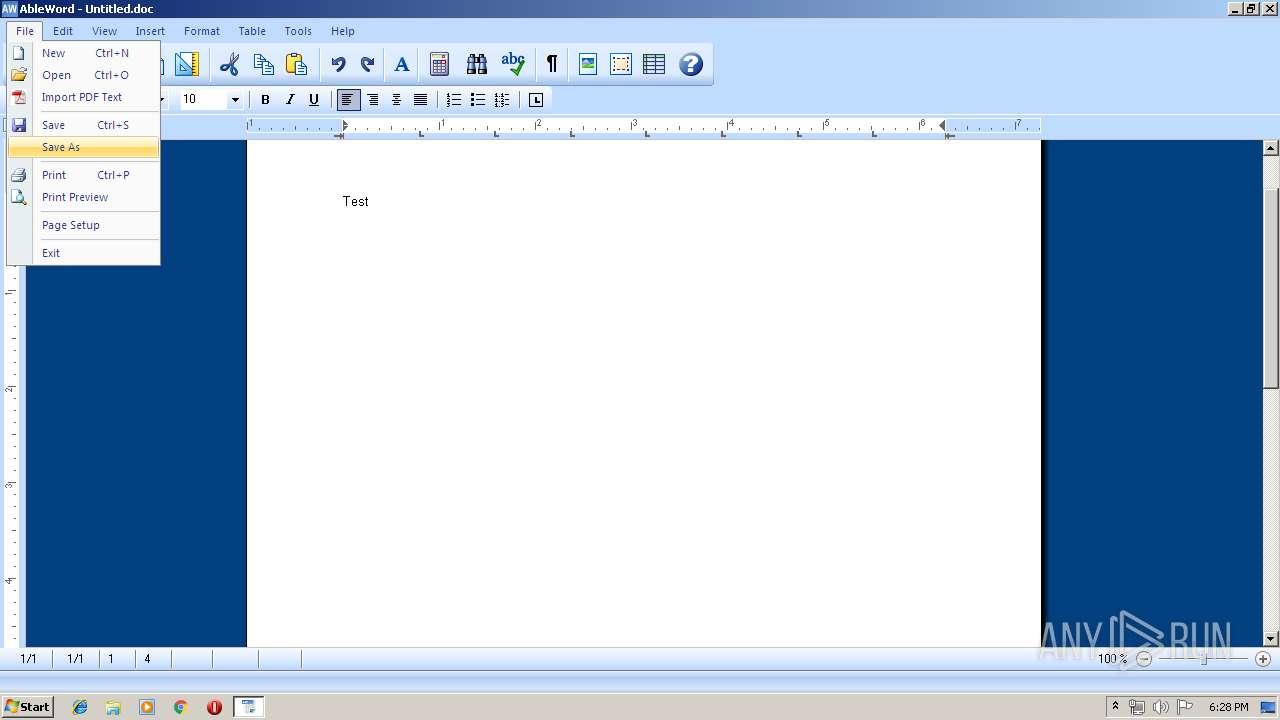Open the Edit menu

pos(63,31)
